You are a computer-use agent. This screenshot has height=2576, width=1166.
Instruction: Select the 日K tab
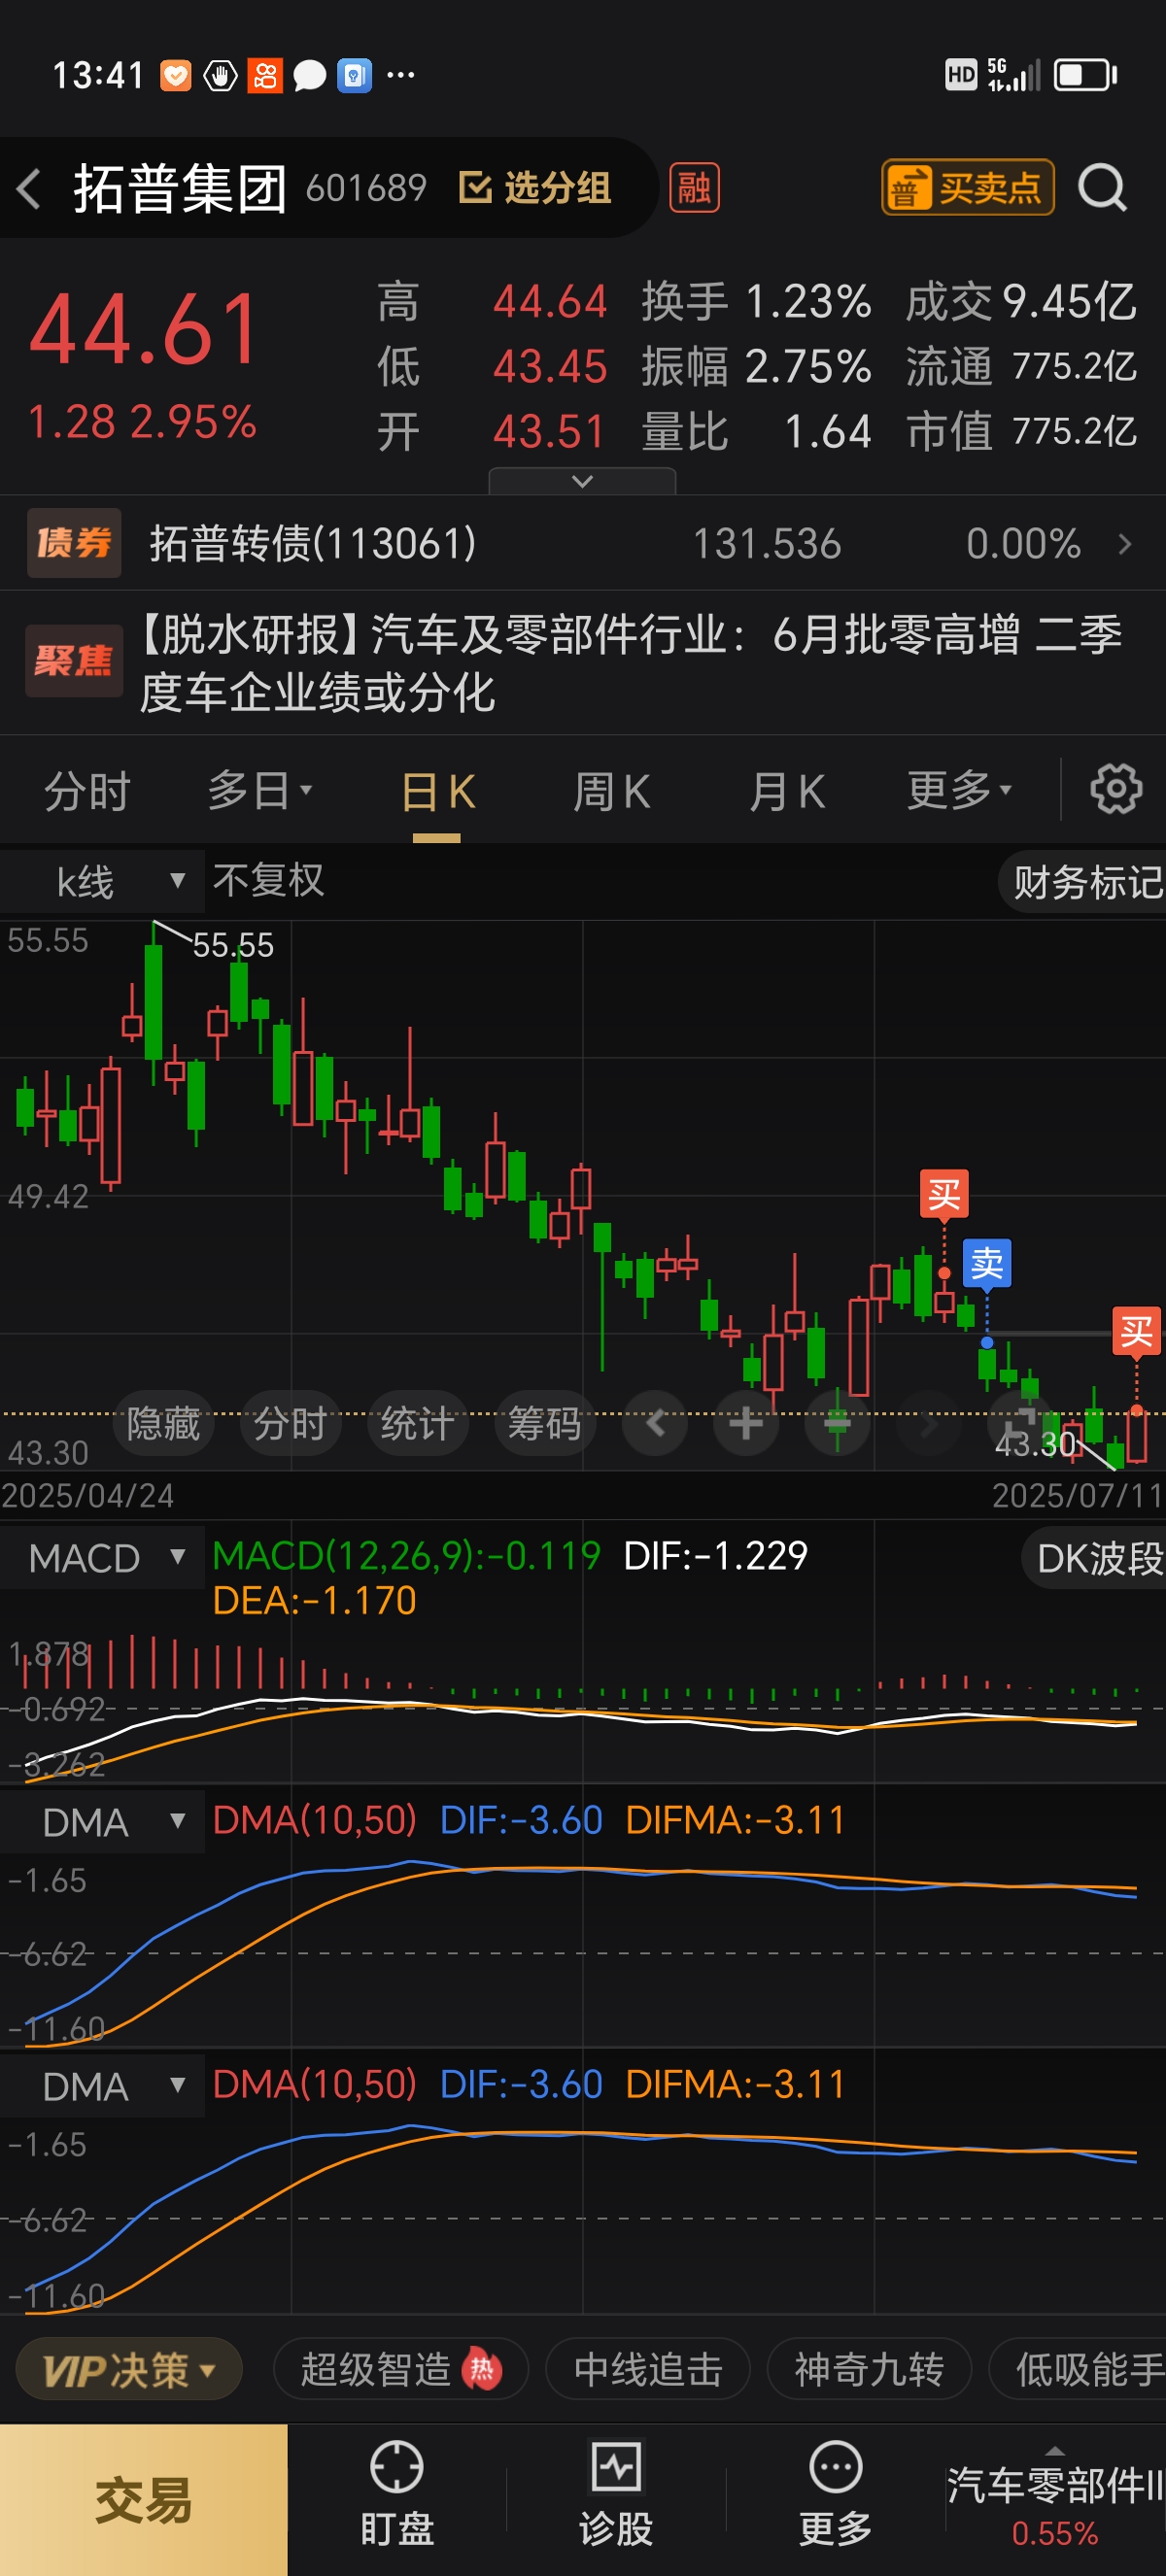pos(437,792)
